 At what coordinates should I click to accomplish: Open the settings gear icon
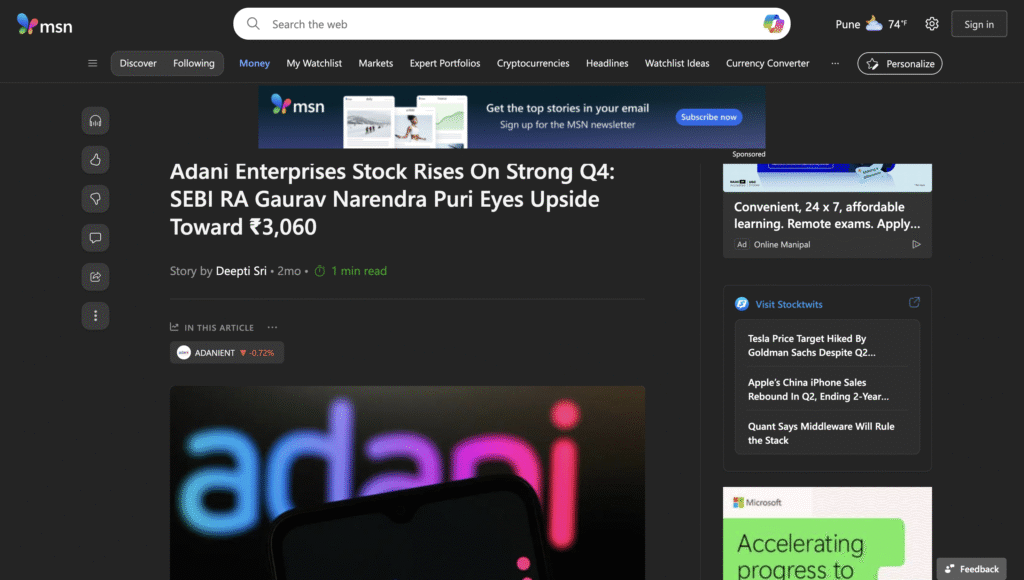pyautogui.click(x=932, y=24)
